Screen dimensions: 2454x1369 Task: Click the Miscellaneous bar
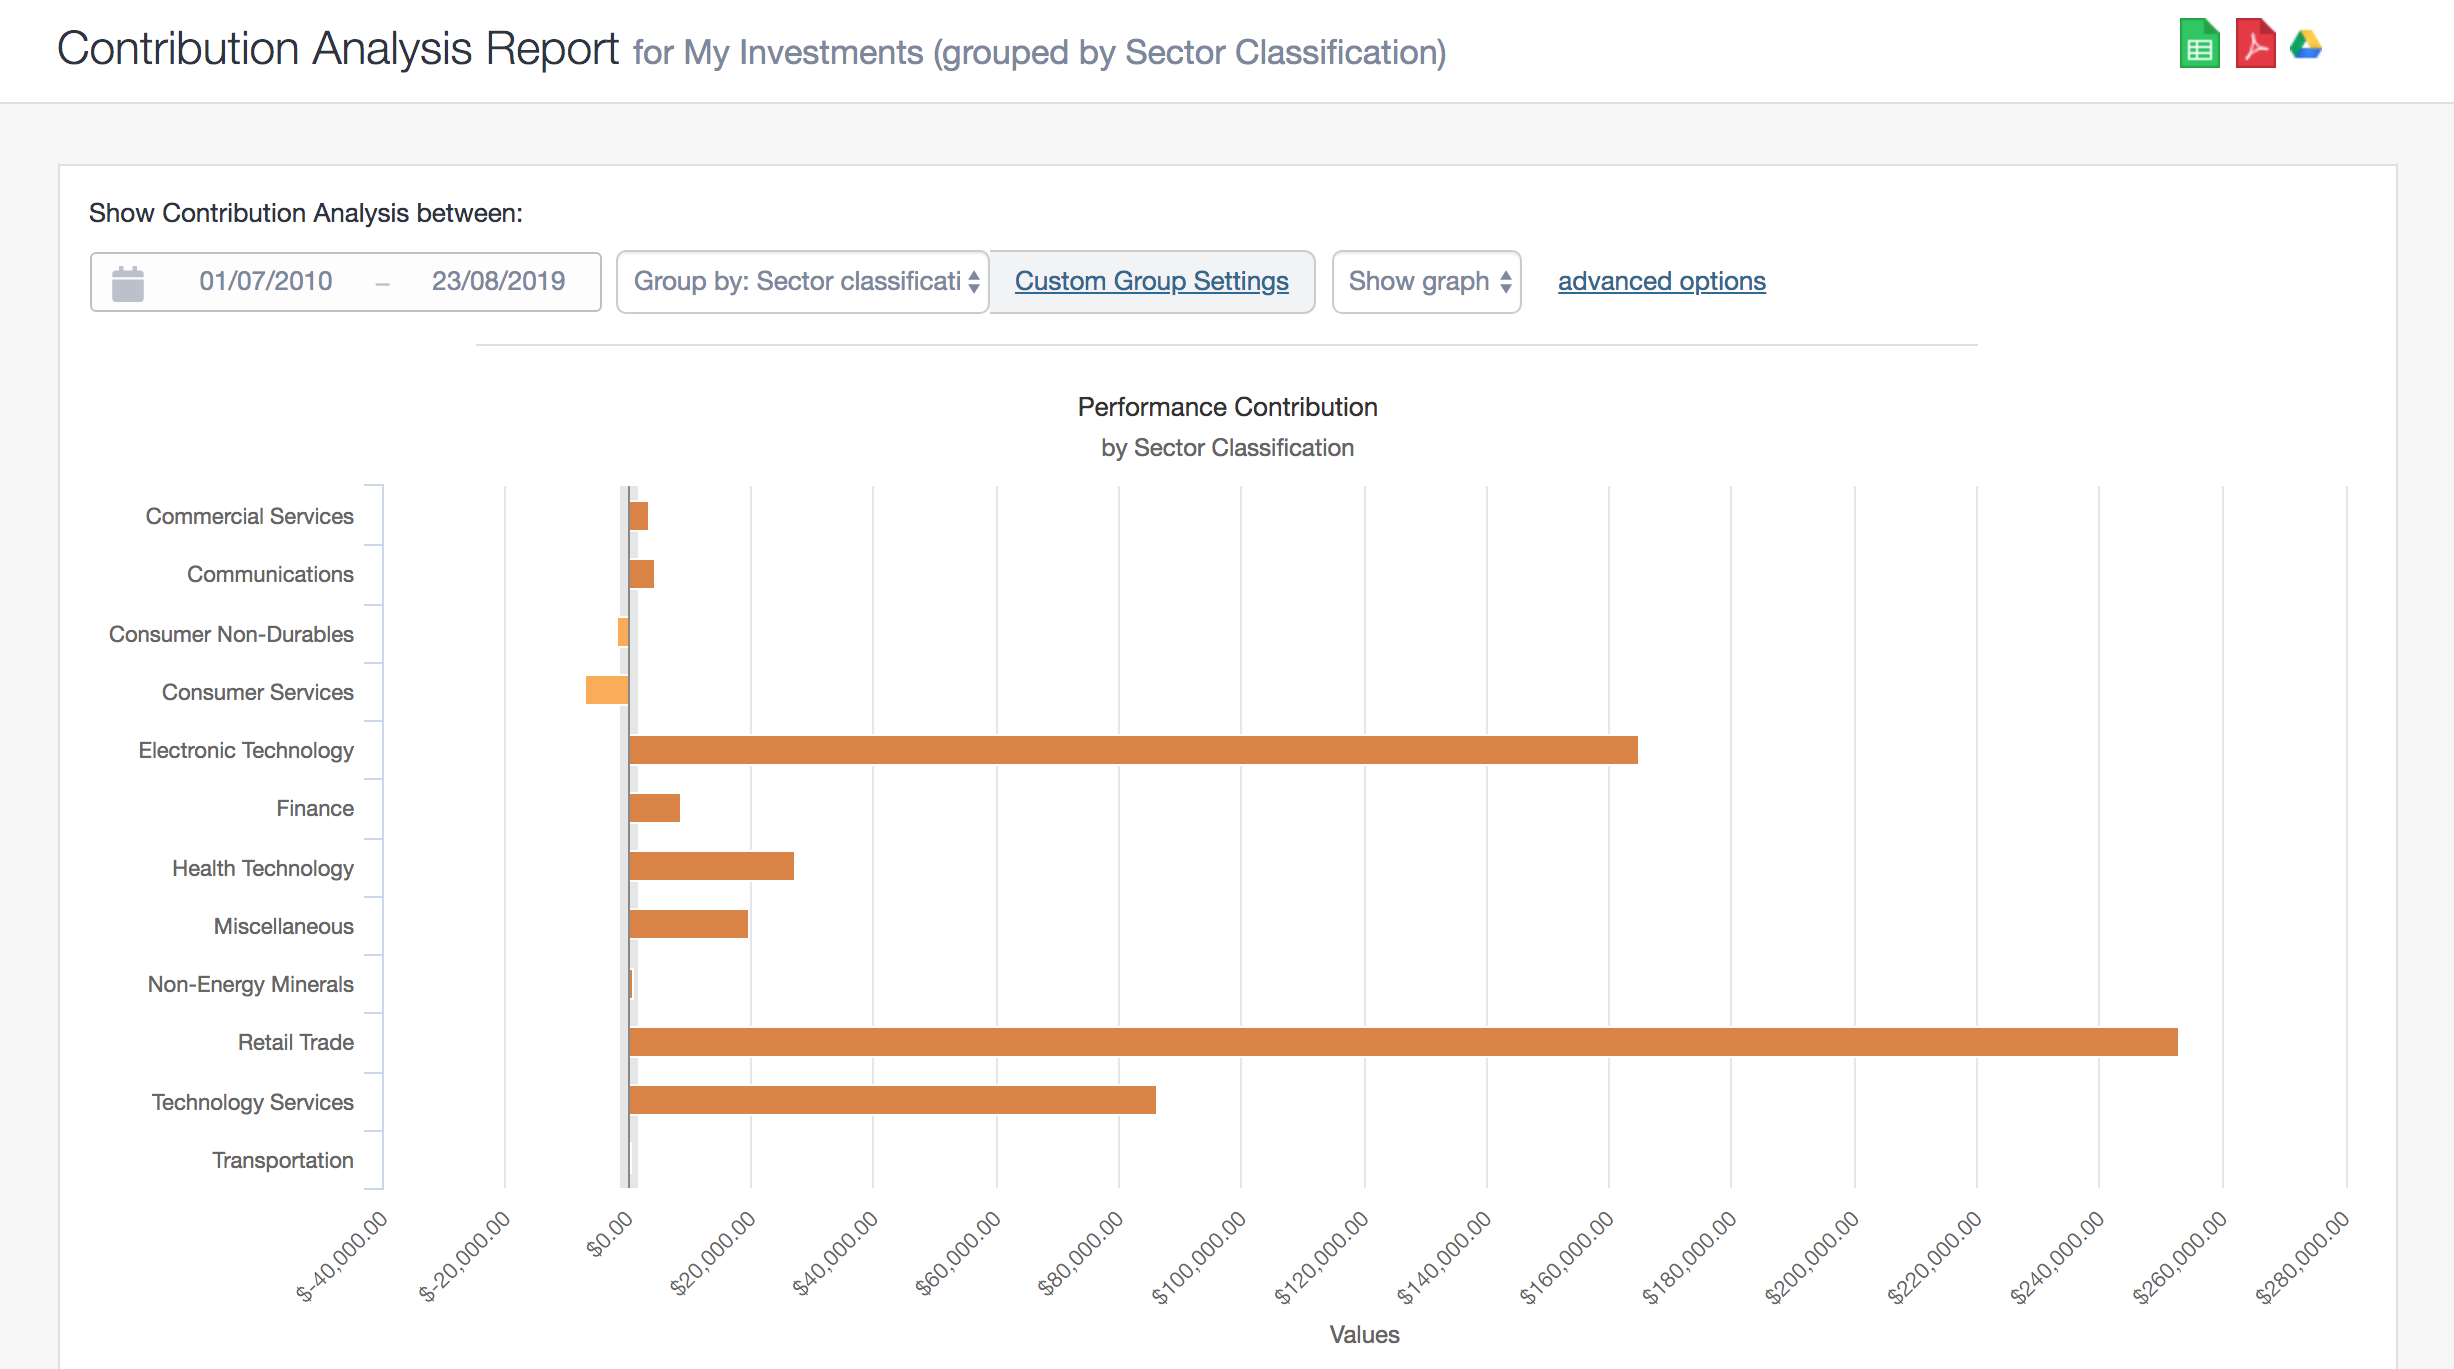(x=687, y=925)
